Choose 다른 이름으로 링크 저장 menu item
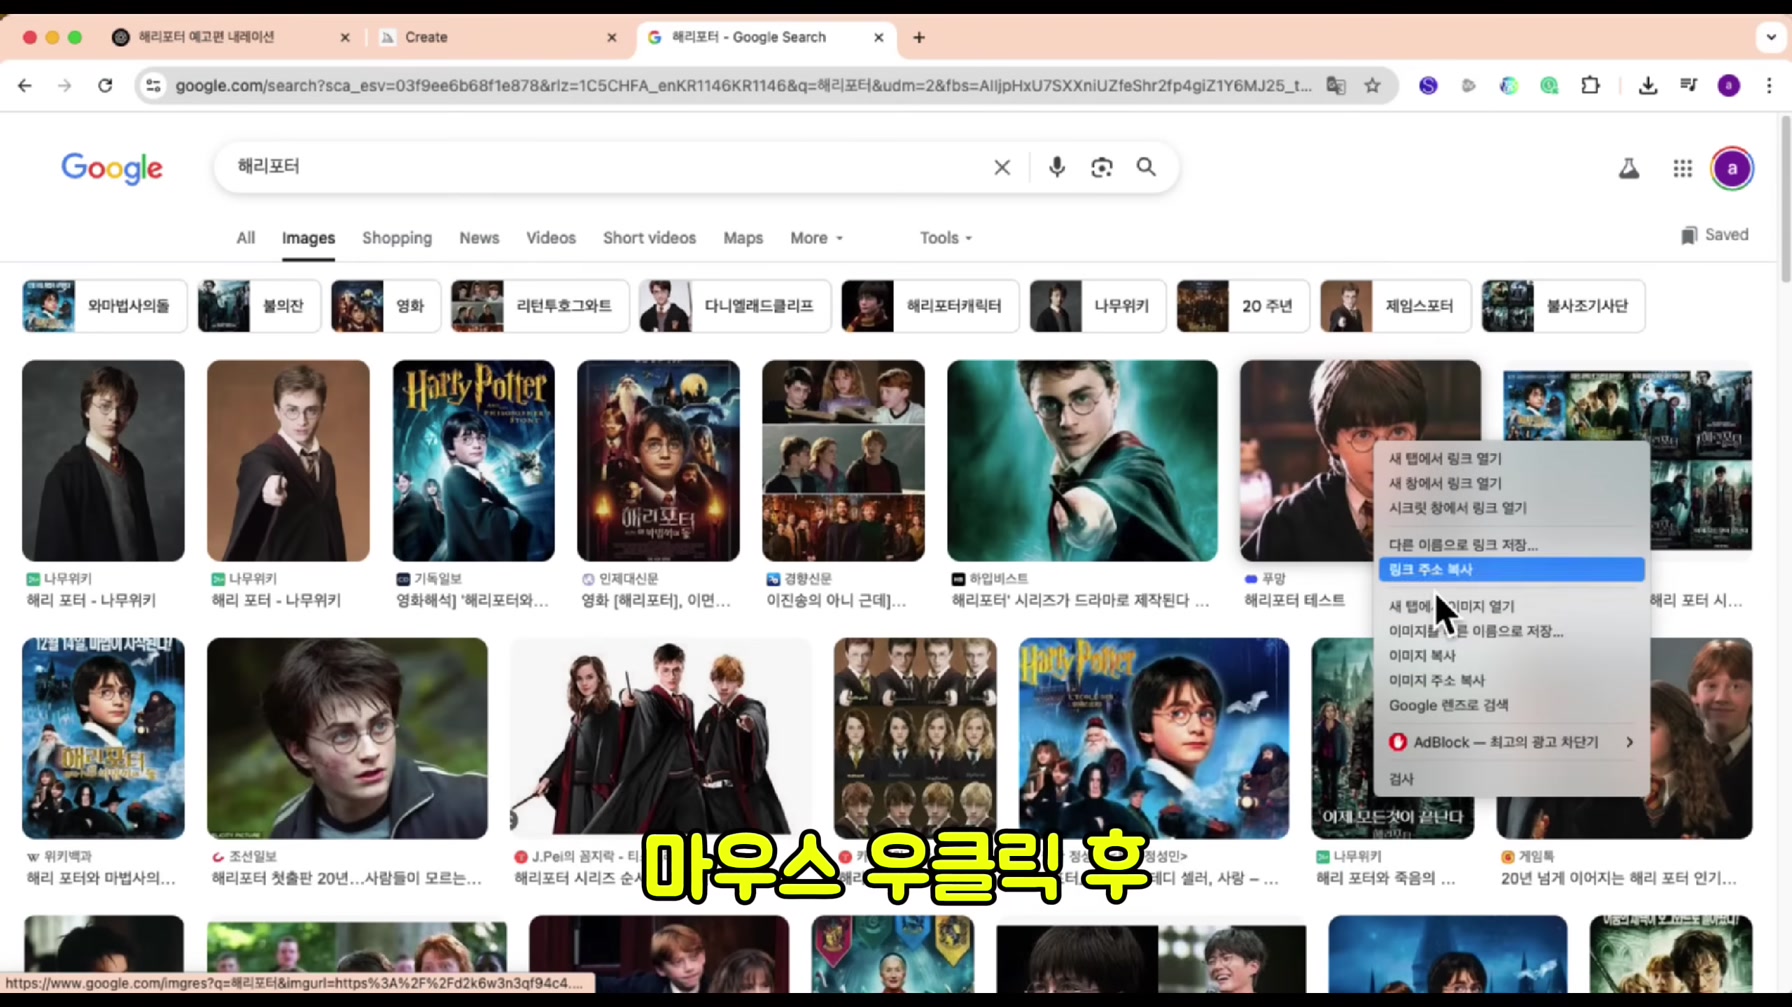This screenshot has width=1792, height=1007. (1511, 545)
